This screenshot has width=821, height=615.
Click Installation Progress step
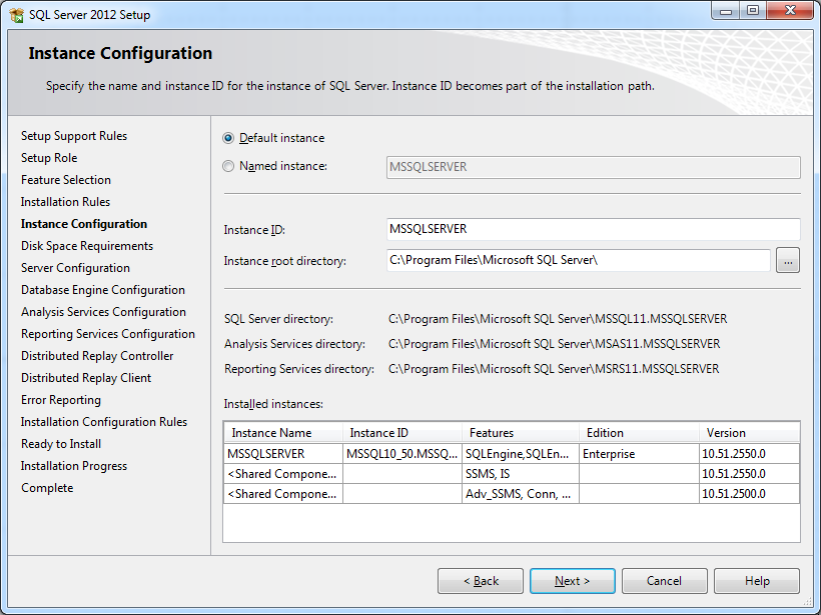click(74, 466)
